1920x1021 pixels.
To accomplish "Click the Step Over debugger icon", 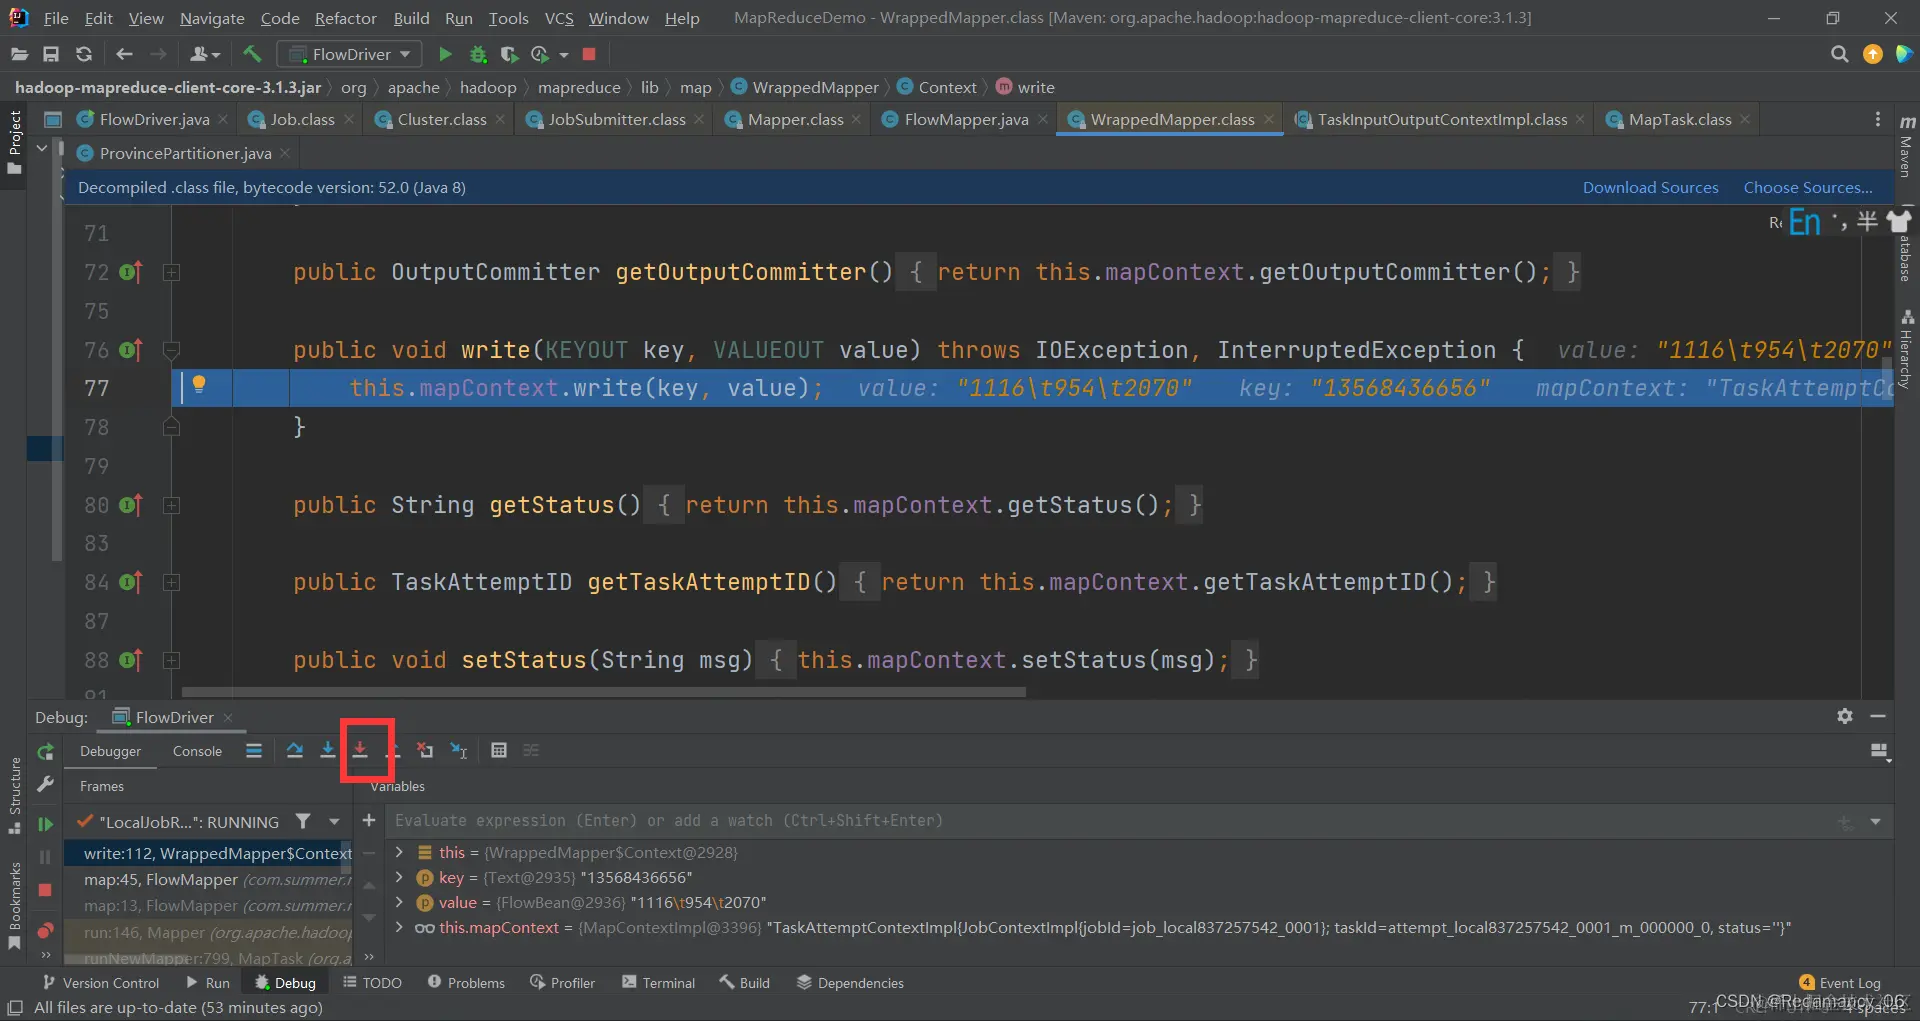I will tap(295, 750).
